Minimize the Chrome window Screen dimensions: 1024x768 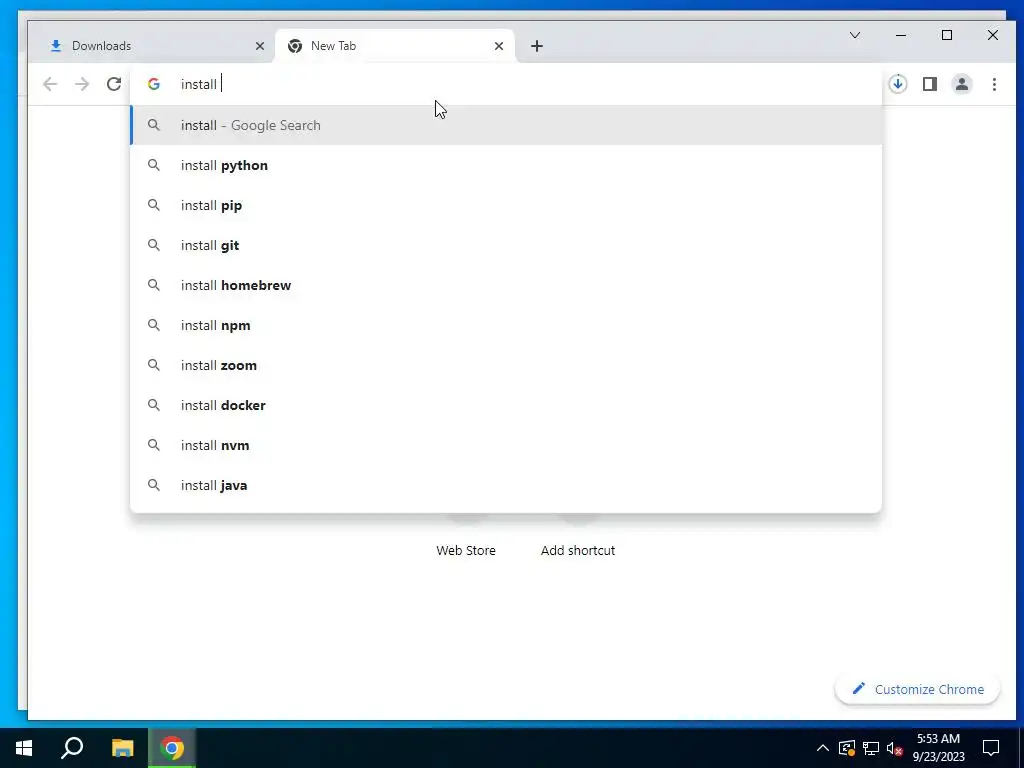[901, 35]
